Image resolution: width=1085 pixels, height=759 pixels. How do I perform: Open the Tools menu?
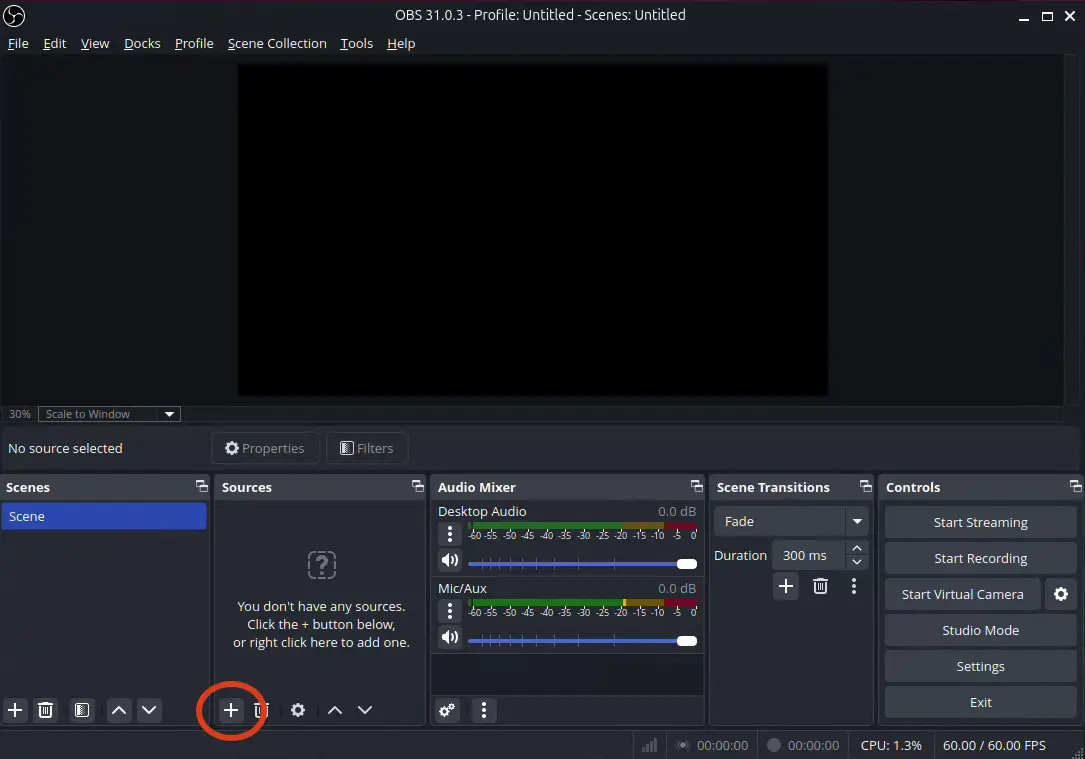[356, 44]
